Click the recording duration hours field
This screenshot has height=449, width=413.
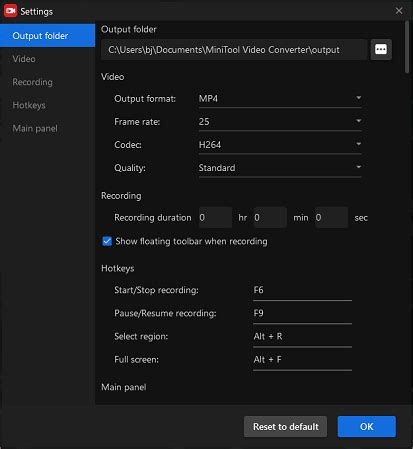click(215, 217)
